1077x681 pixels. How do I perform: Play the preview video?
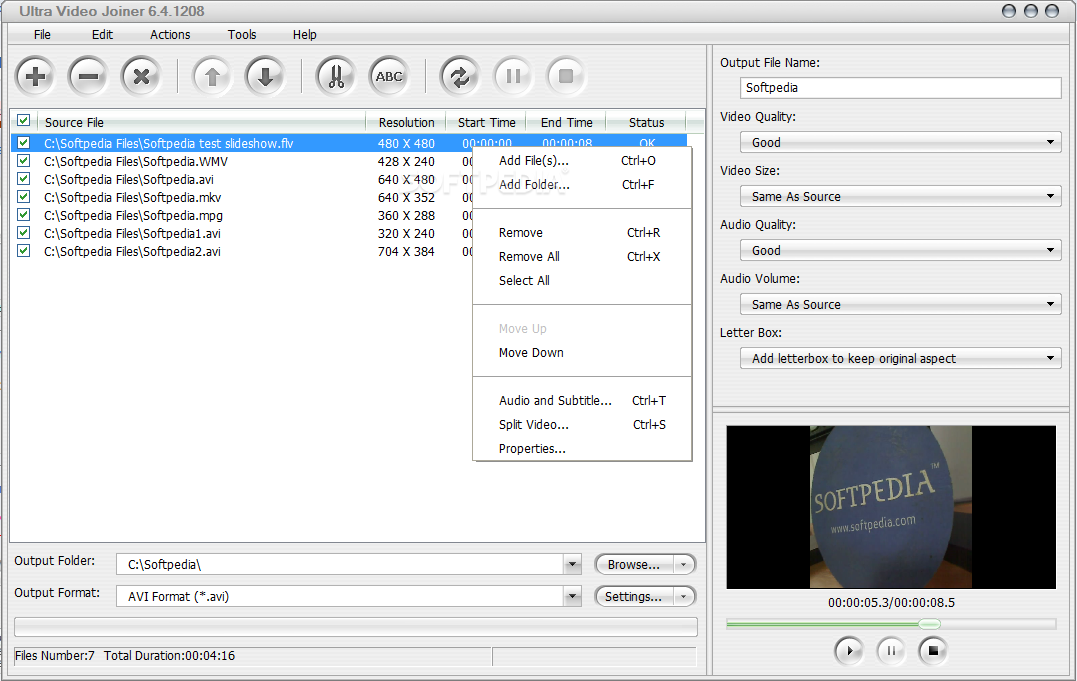[849, 650]
